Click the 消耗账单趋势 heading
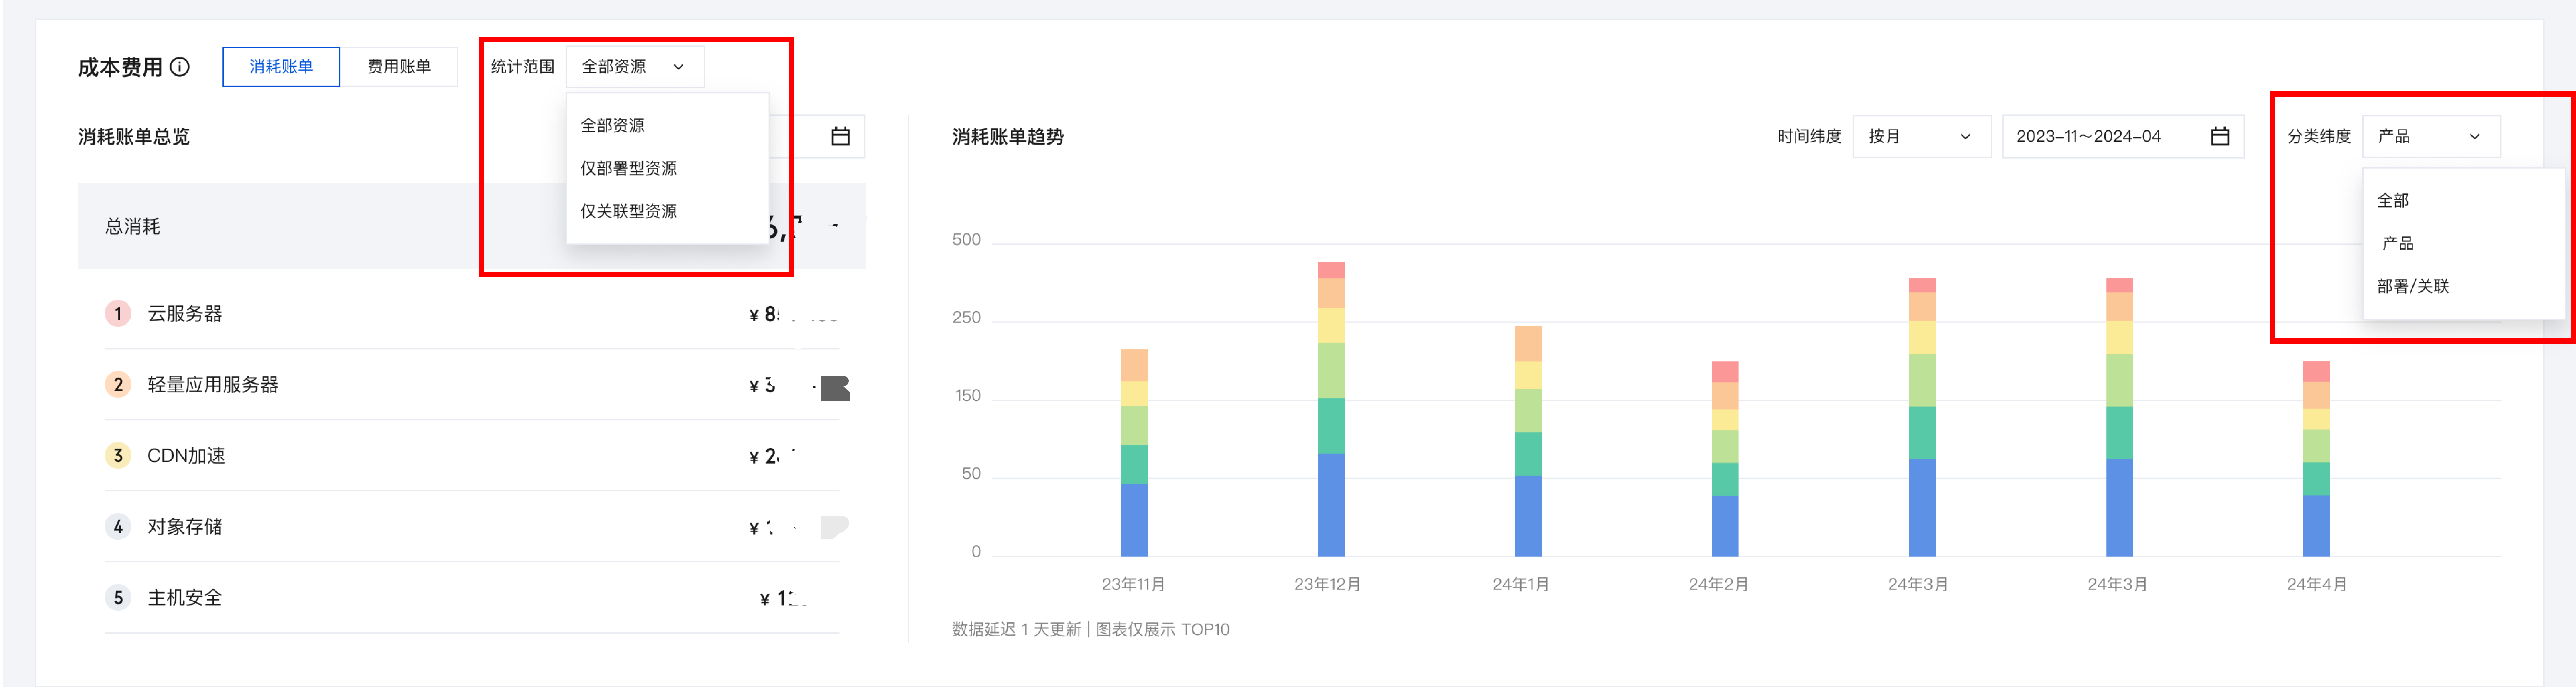Image resolution: width=2576 pixels, height=687 pixels. click(1008, 137)
